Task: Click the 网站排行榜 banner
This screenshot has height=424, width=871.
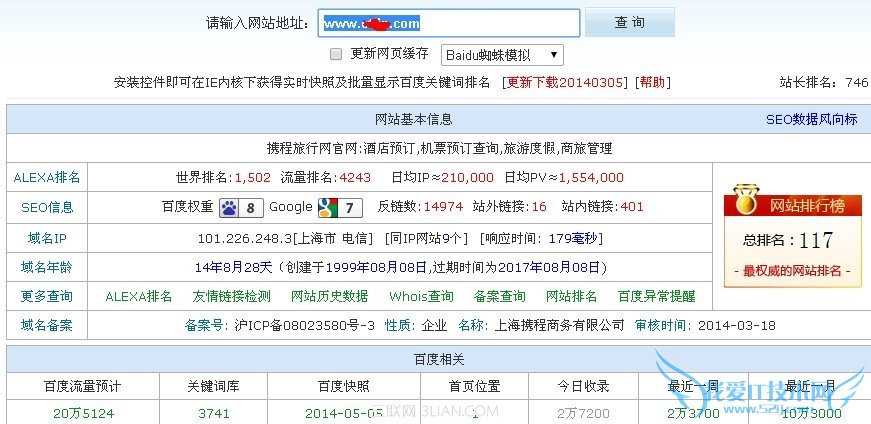Action: pyautogui.click(x=793, y=206)
